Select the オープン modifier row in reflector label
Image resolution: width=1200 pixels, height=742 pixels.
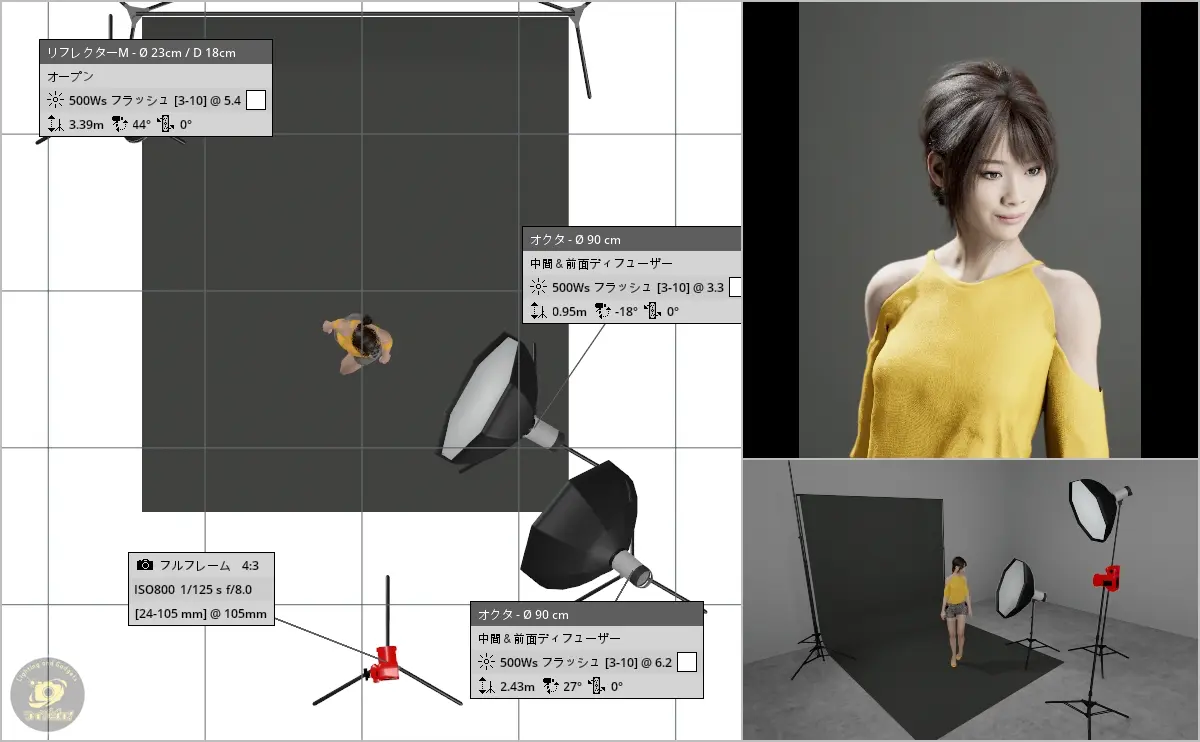click(x=155, y=76)
